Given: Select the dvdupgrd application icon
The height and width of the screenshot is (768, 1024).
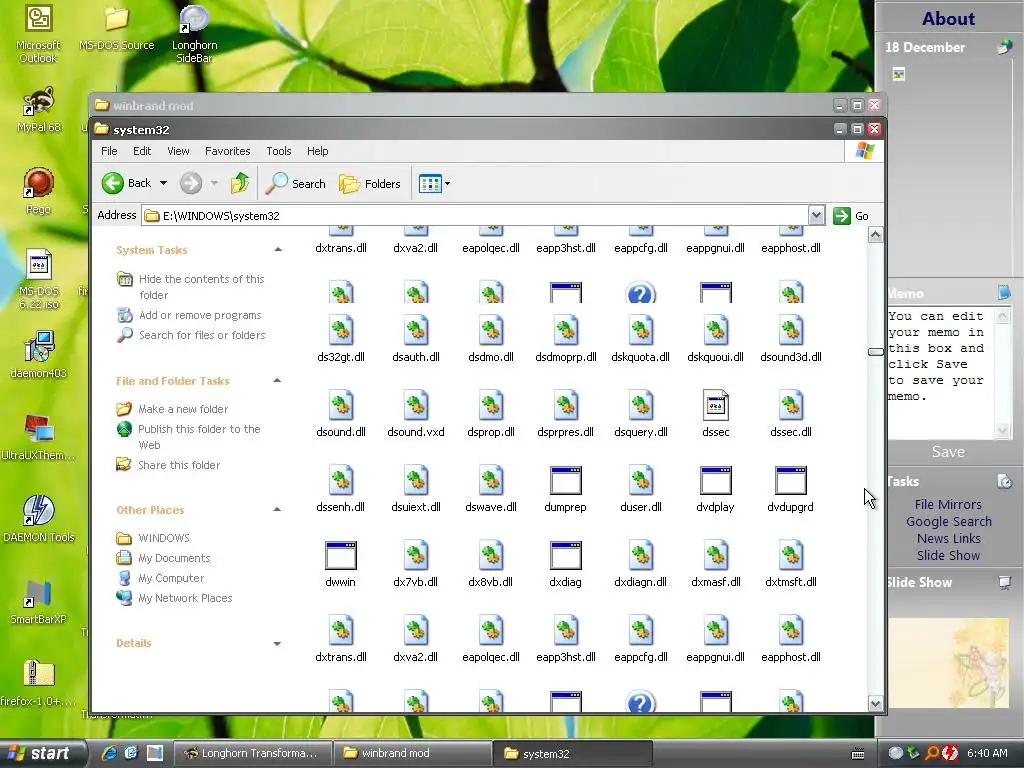Looking at the screenshot, I should pyautogui.click(x=791, y=481).
